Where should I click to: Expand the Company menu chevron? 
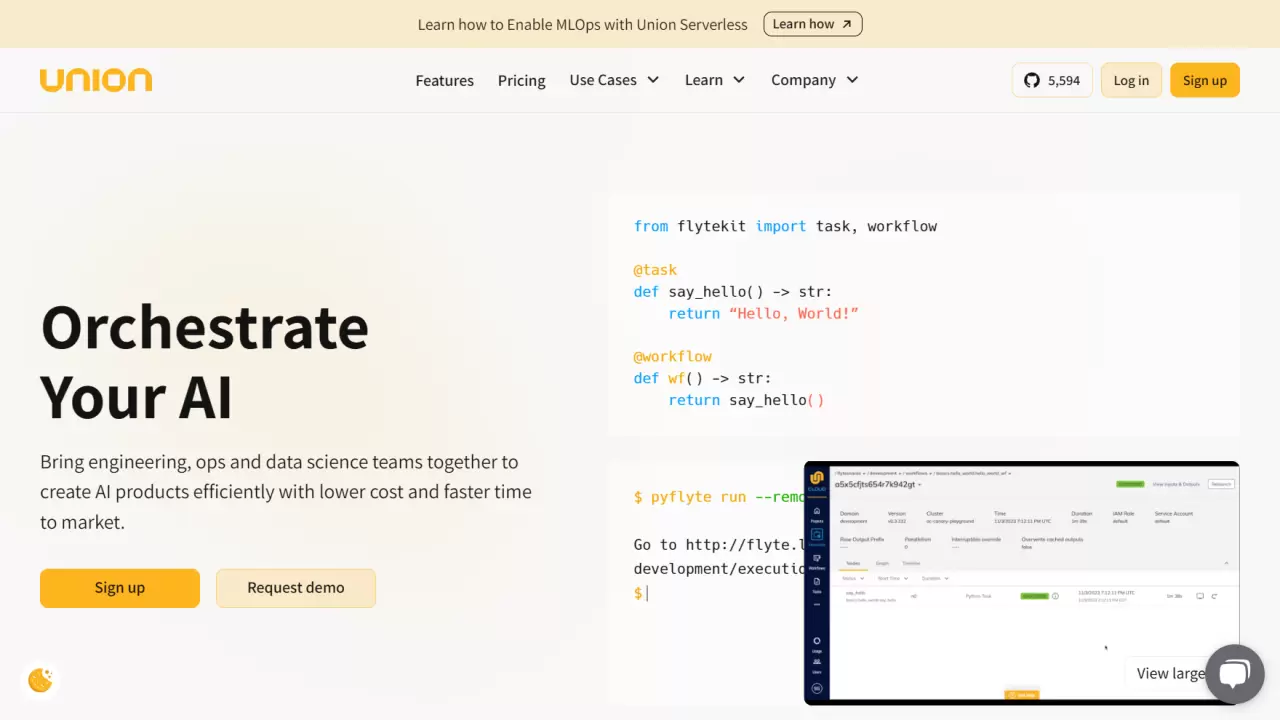coord(852,80)
